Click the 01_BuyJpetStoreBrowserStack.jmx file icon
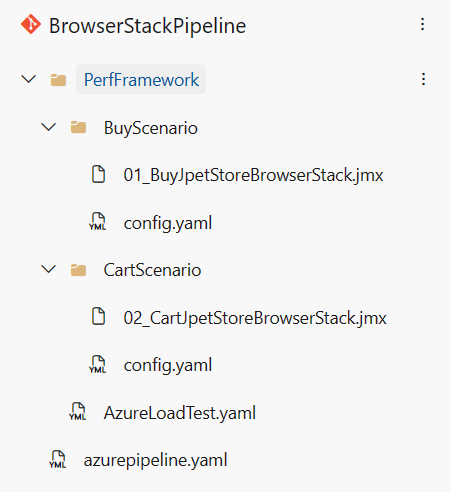This screenshot has height=492, width=450. [99, 174]
